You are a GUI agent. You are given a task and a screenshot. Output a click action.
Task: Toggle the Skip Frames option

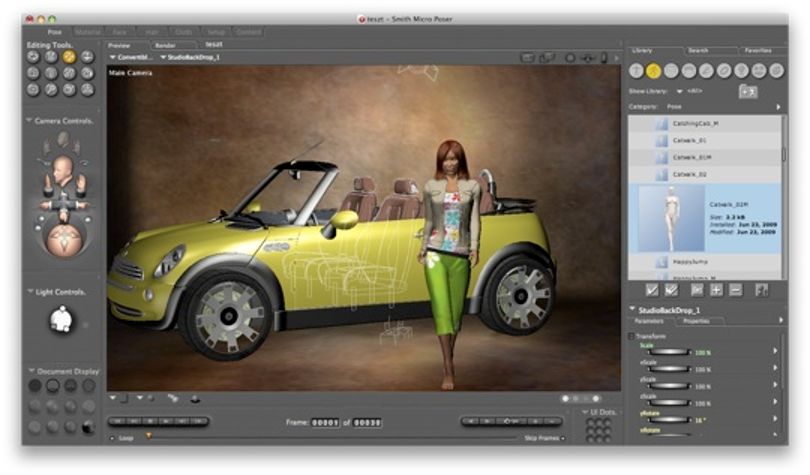click(563, 438)
